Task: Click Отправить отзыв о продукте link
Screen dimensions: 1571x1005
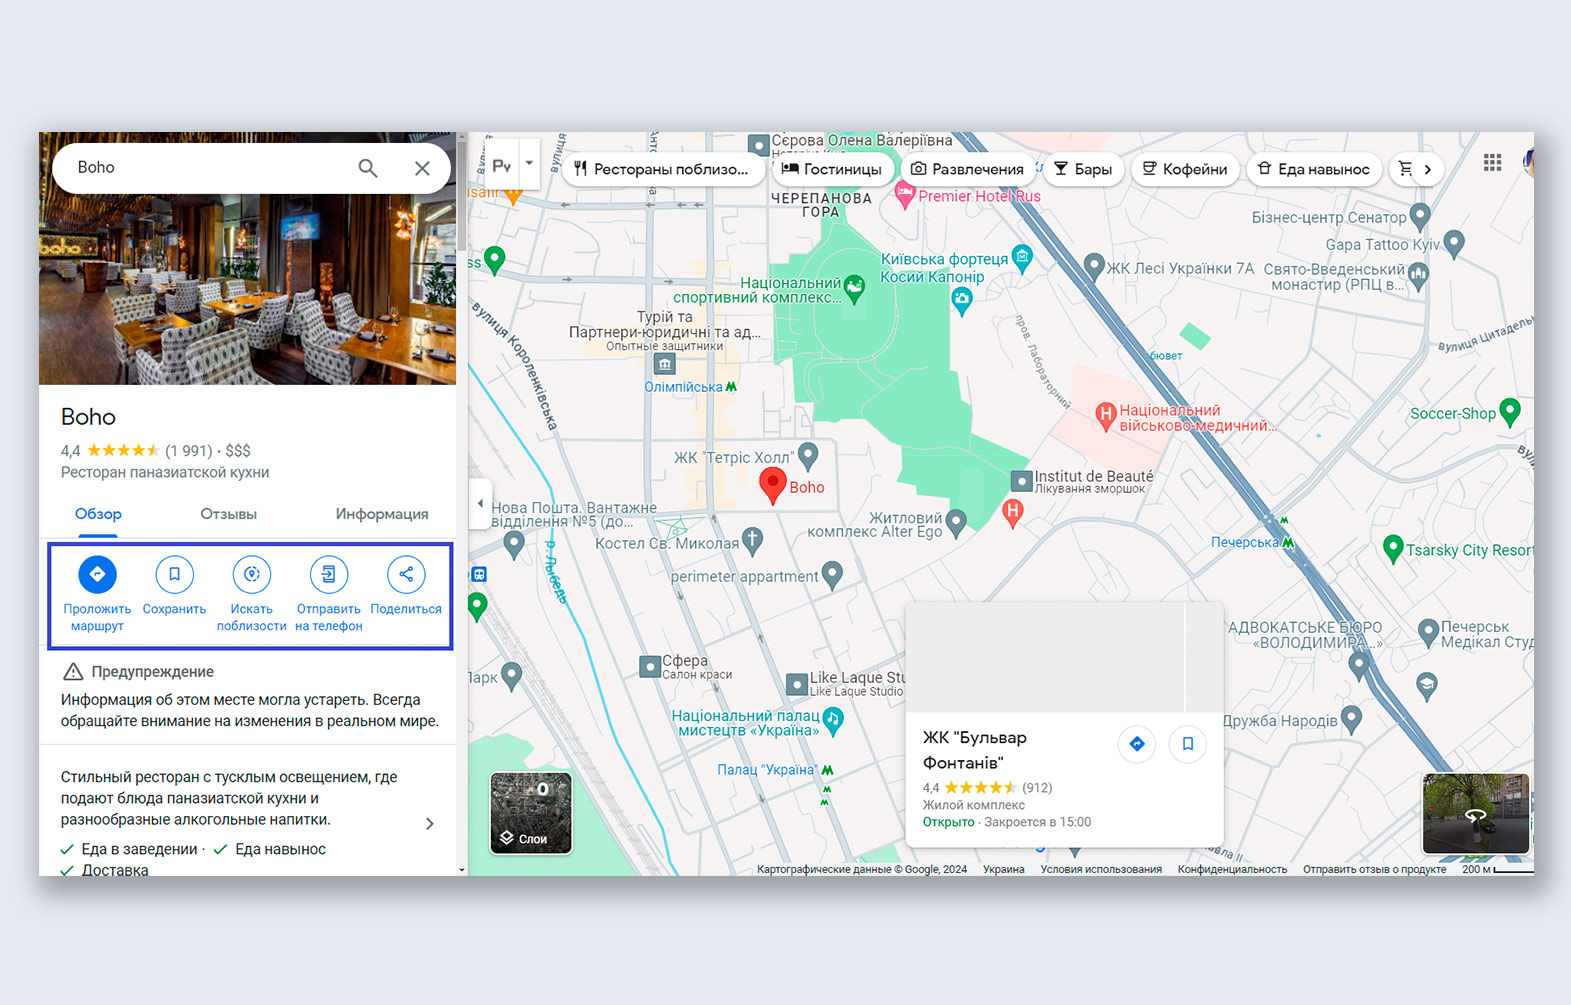Action: 1374,869
